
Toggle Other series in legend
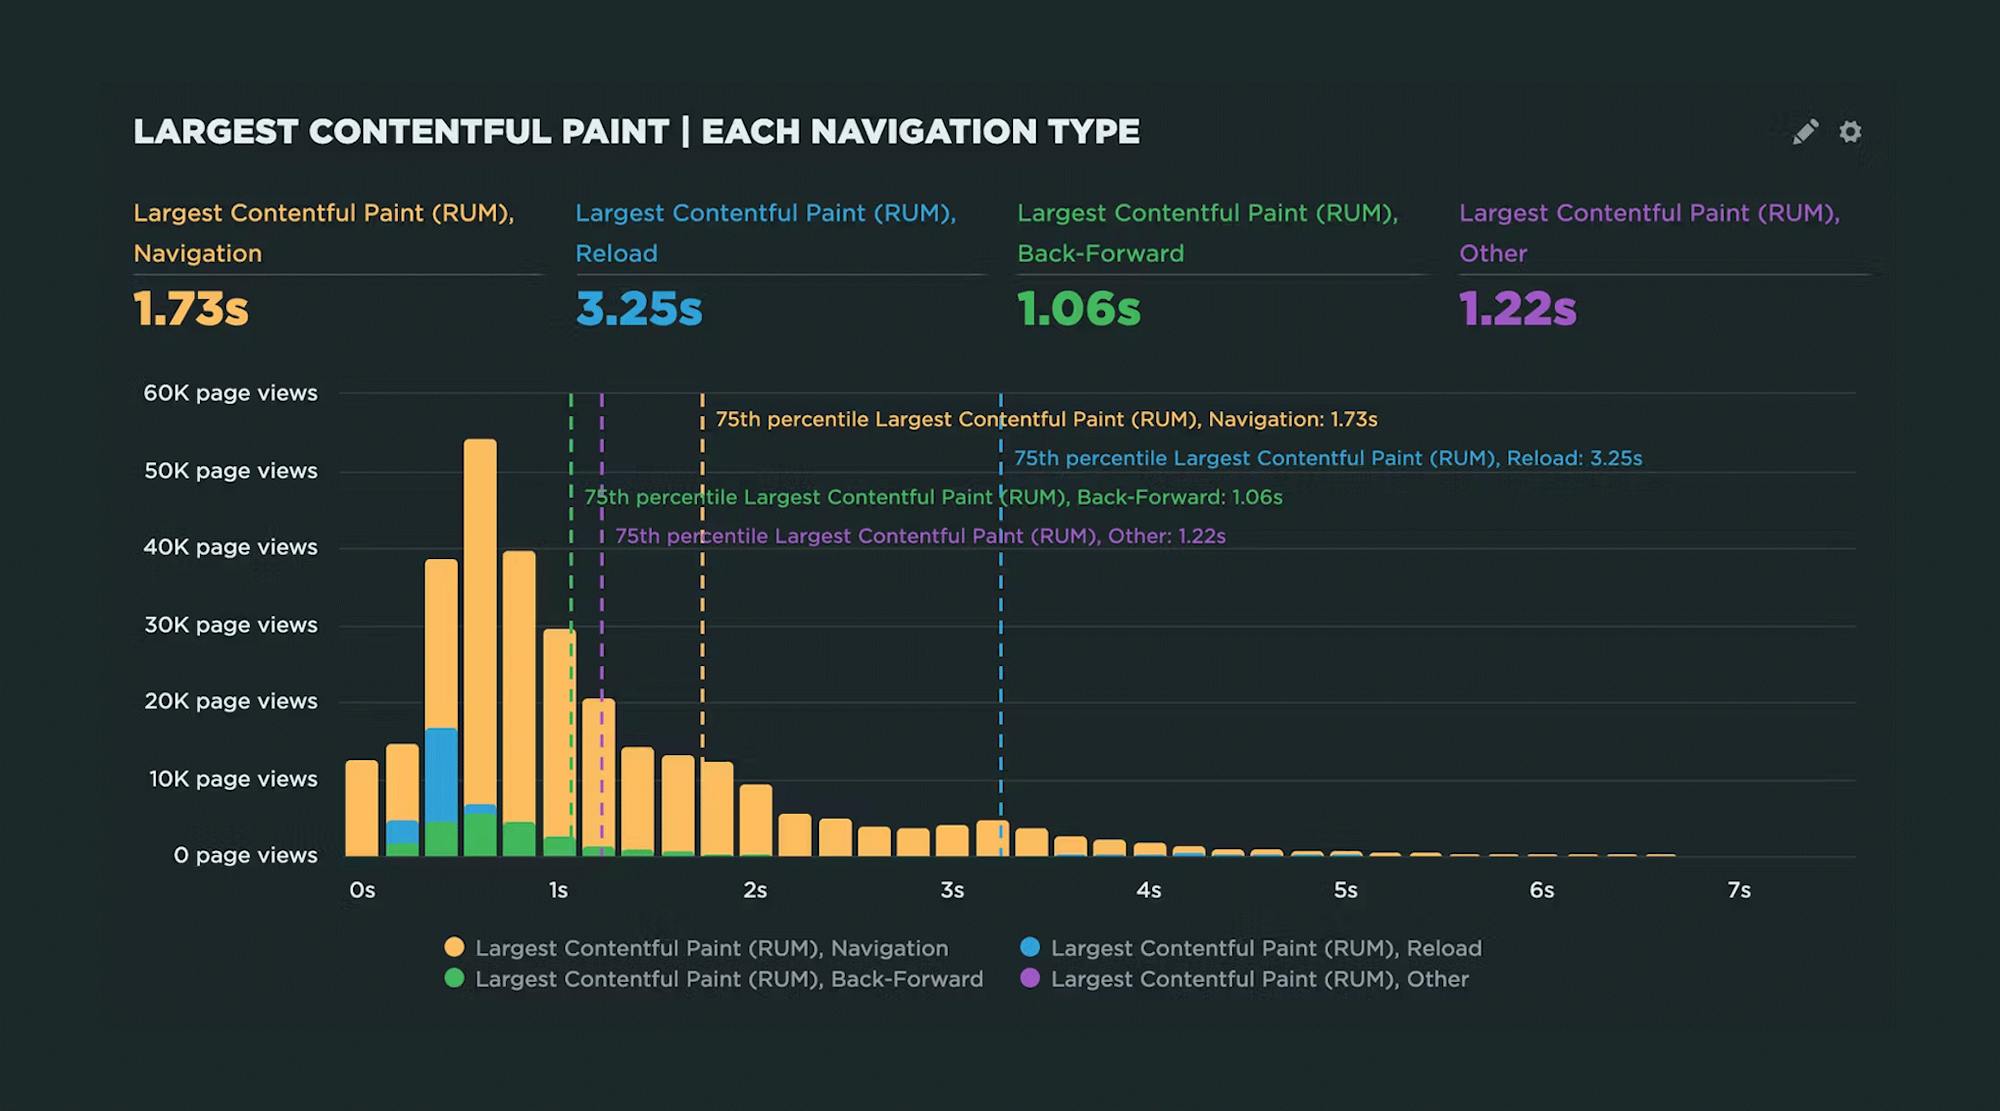coord(1259,979)
